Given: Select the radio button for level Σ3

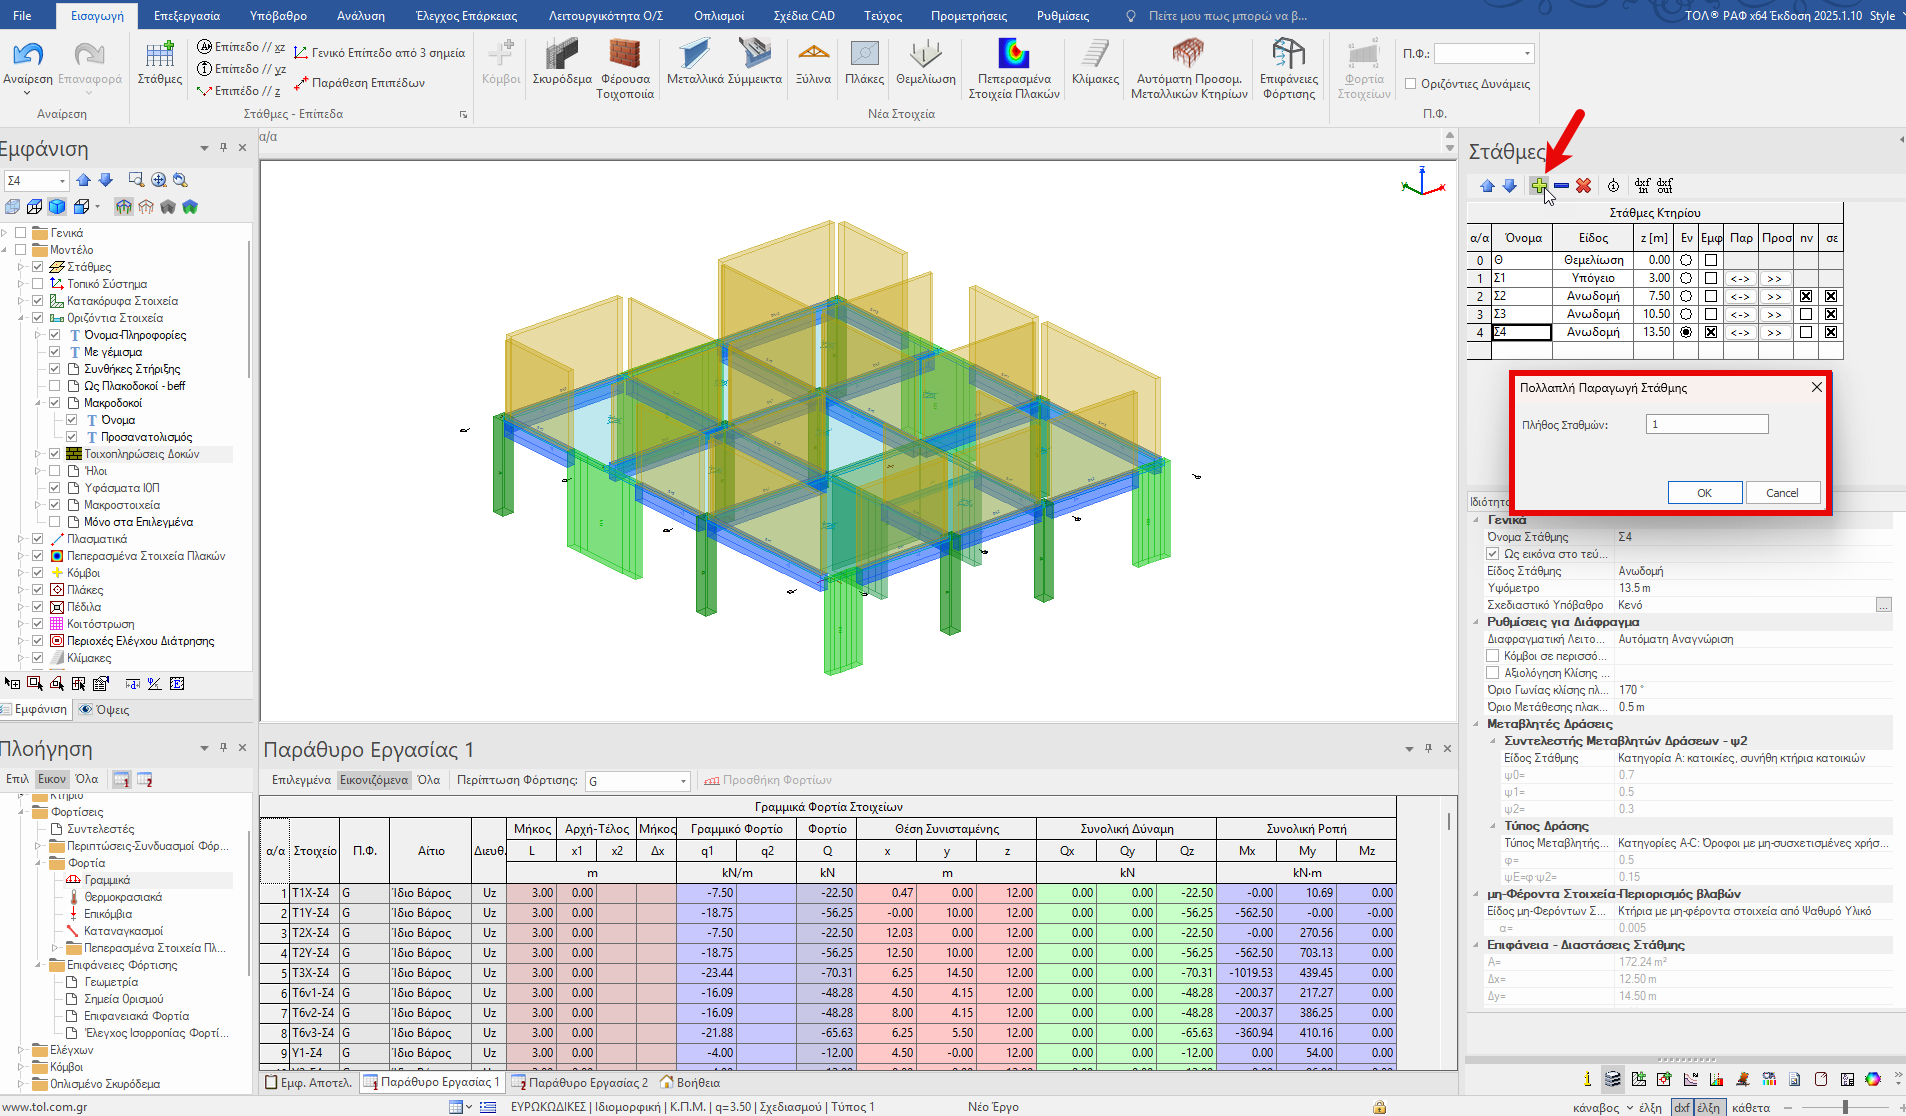Looking at the screenshot, I should 1686,314.
